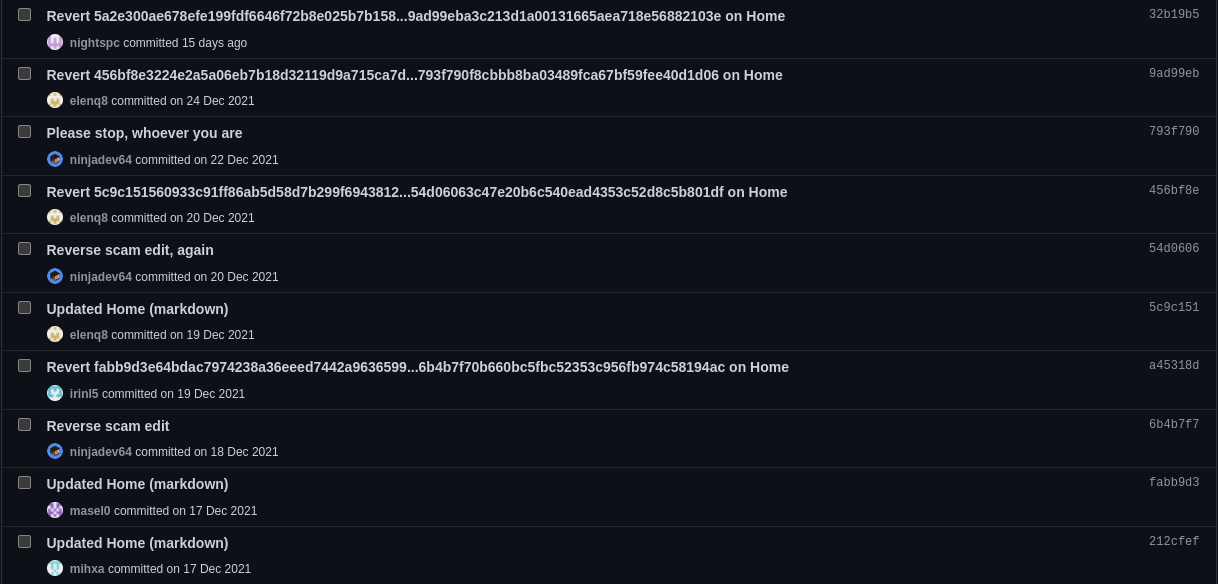Click nightspc's avatar on the top commit
Image resolution: width=1218 pixels, height=584 pixels.
55,42
